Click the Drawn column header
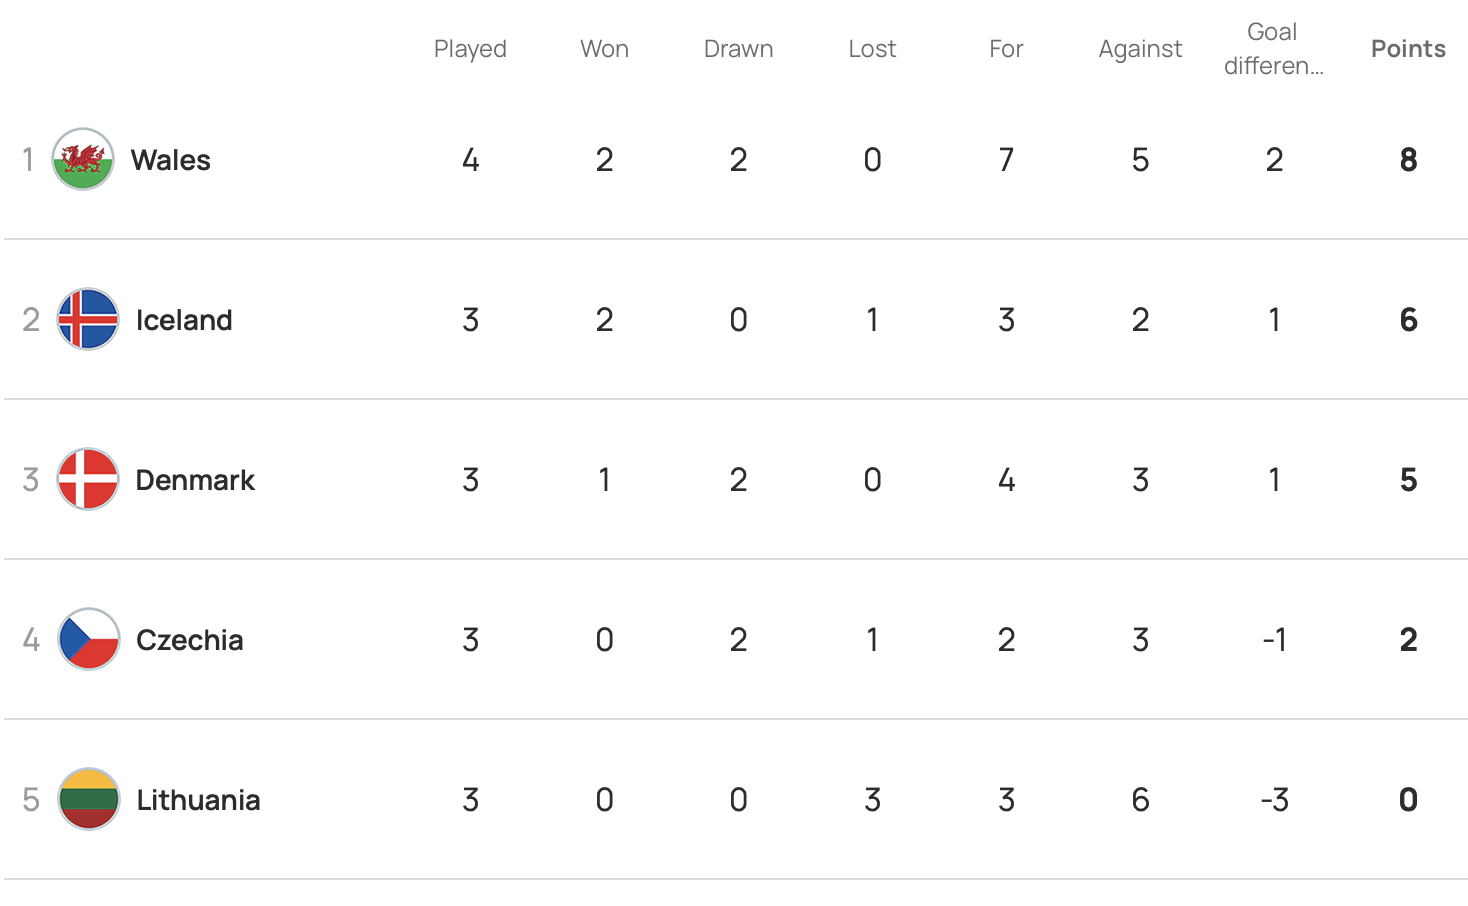The height and width of the screenshot is (906, 1468). (x=738, y=49)
